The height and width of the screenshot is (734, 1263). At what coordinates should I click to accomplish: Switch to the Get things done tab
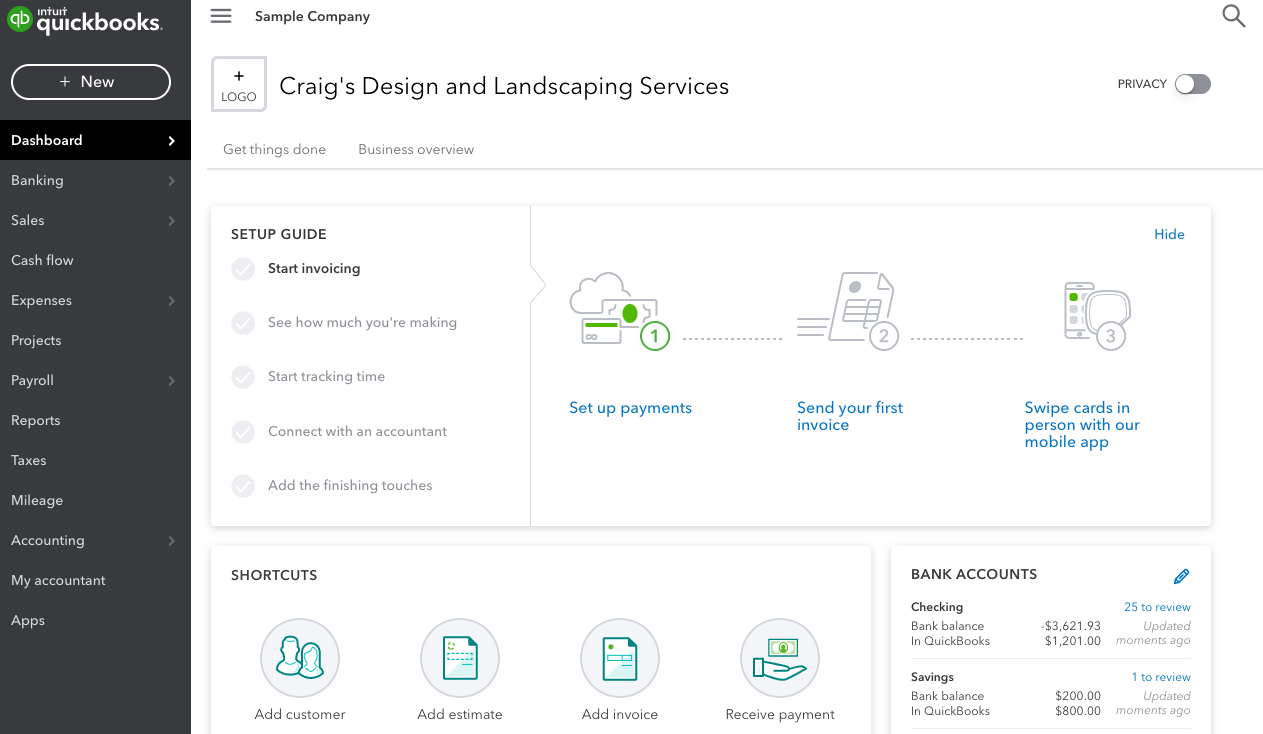click(274, 149)
